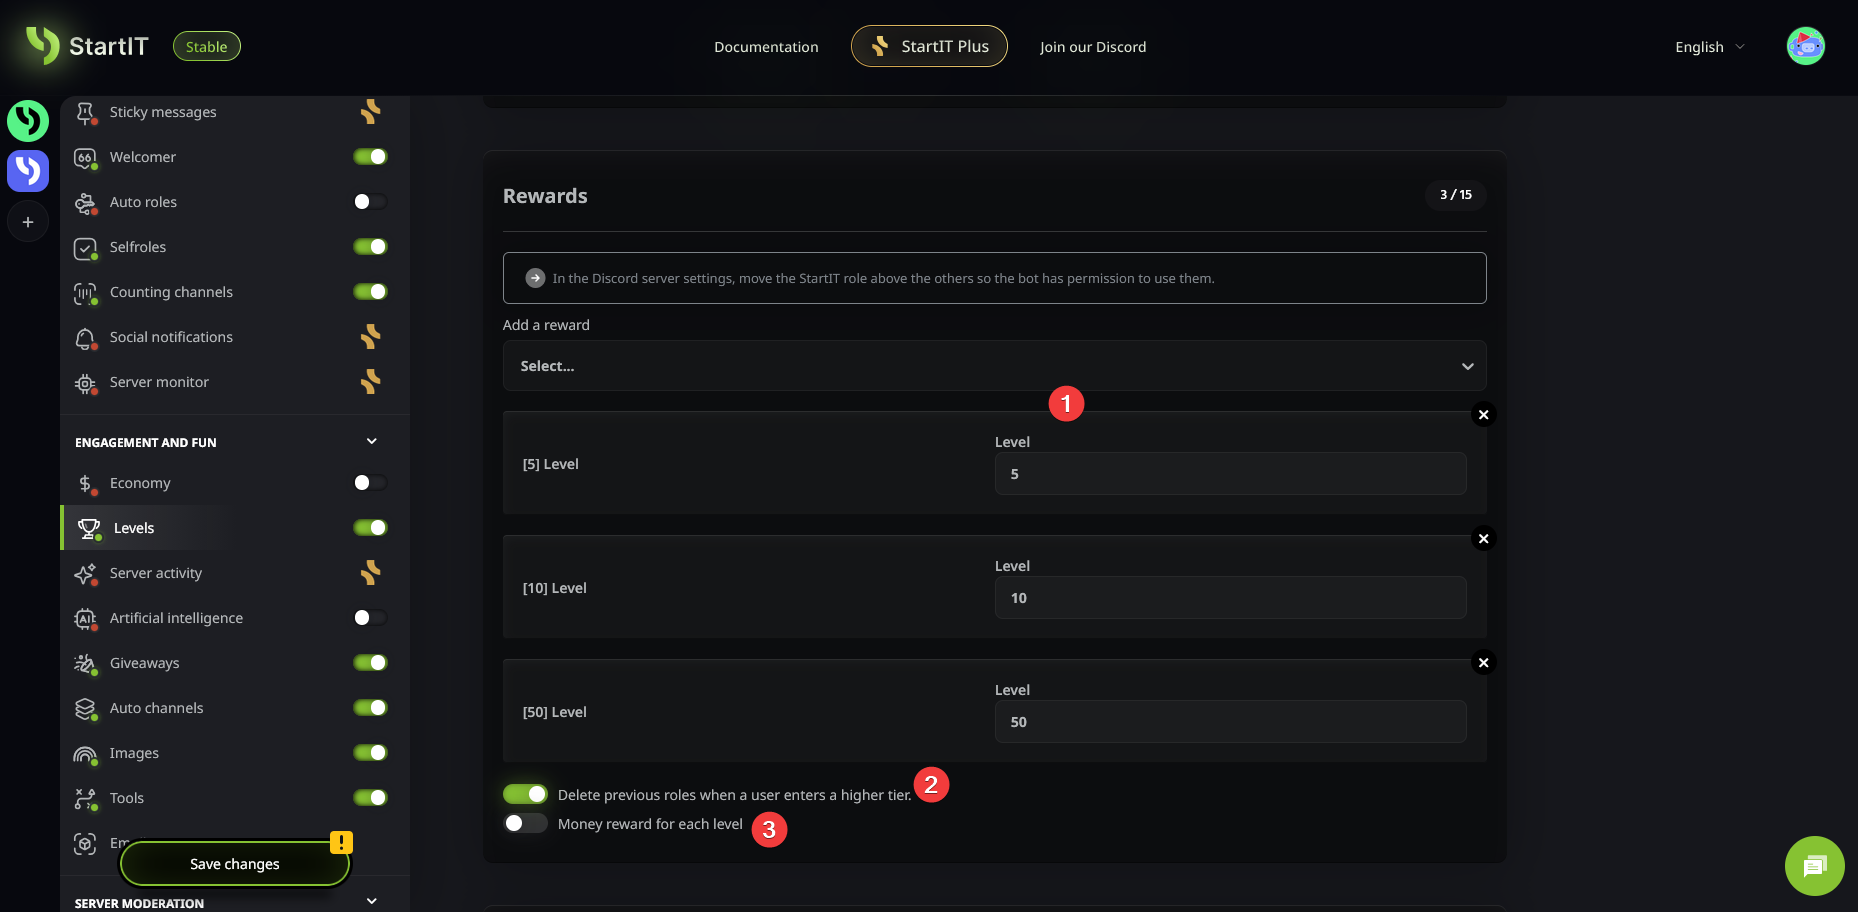1858x912 pixels.
Task: Open the Add a reward dropdown
Action: coord(994,366)
